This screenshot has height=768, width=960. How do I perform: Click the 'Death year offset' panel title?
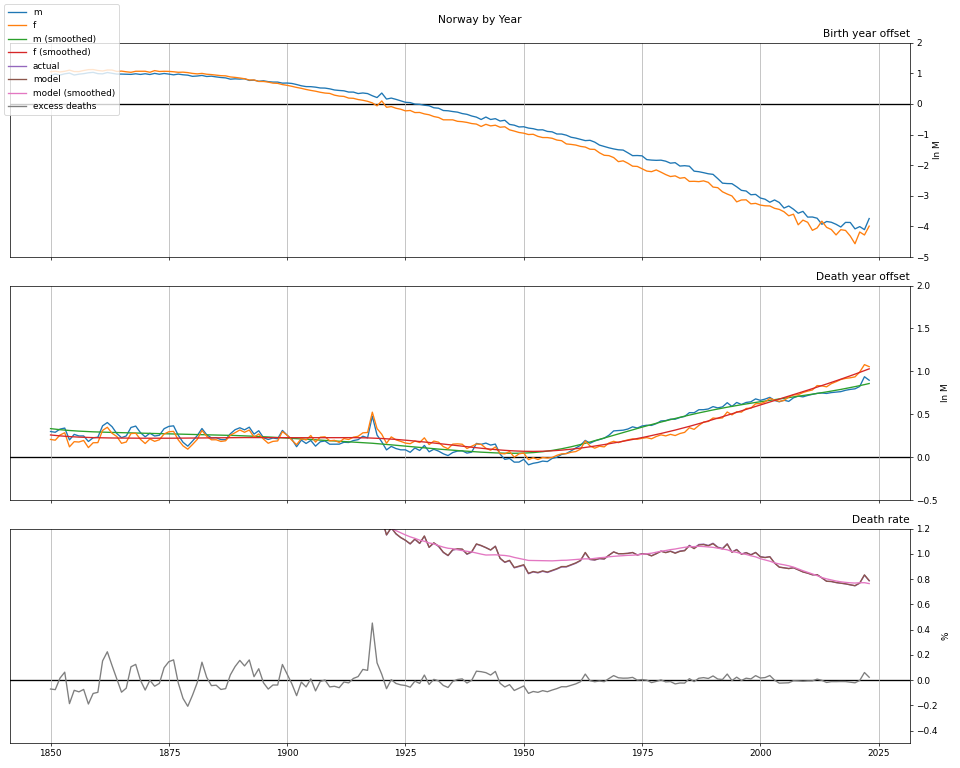click(x=862, y=277)
